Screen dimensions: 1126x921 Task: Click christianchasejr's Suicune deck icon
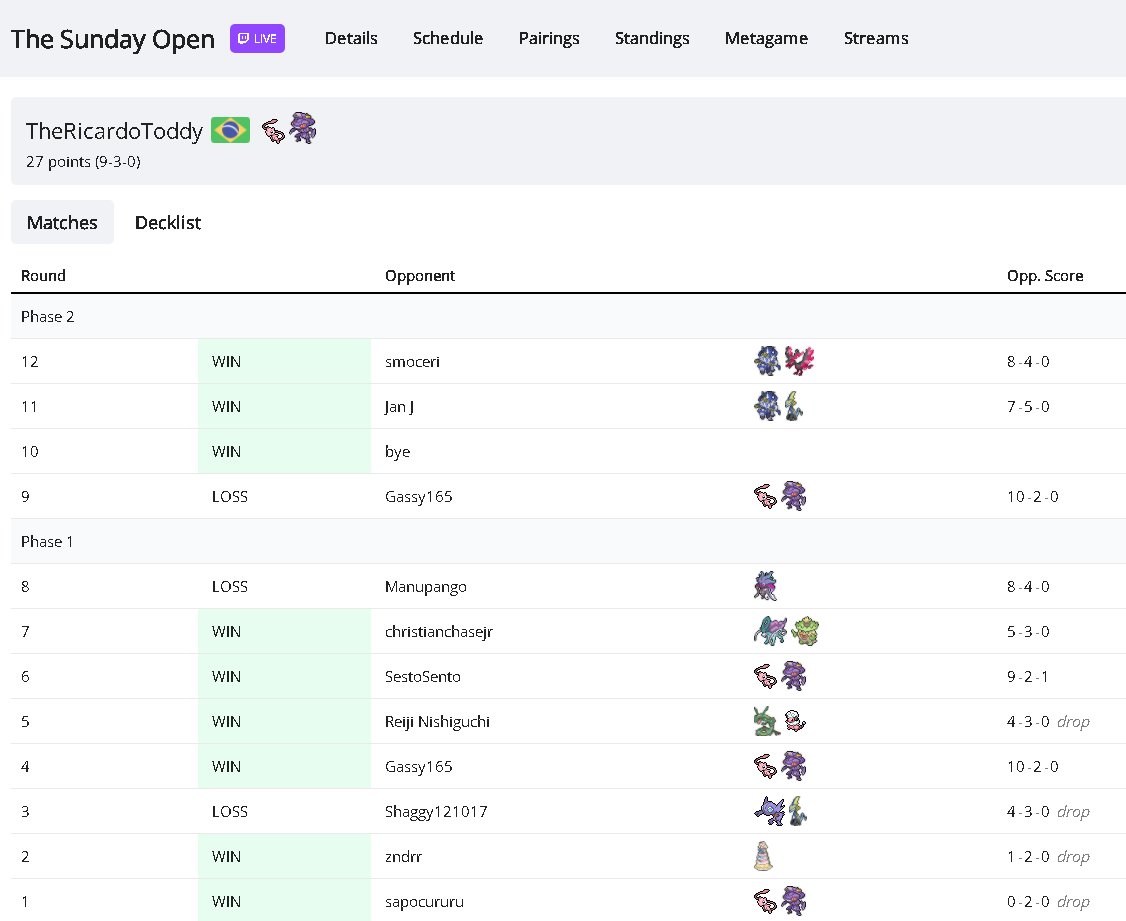pos(771,631)
